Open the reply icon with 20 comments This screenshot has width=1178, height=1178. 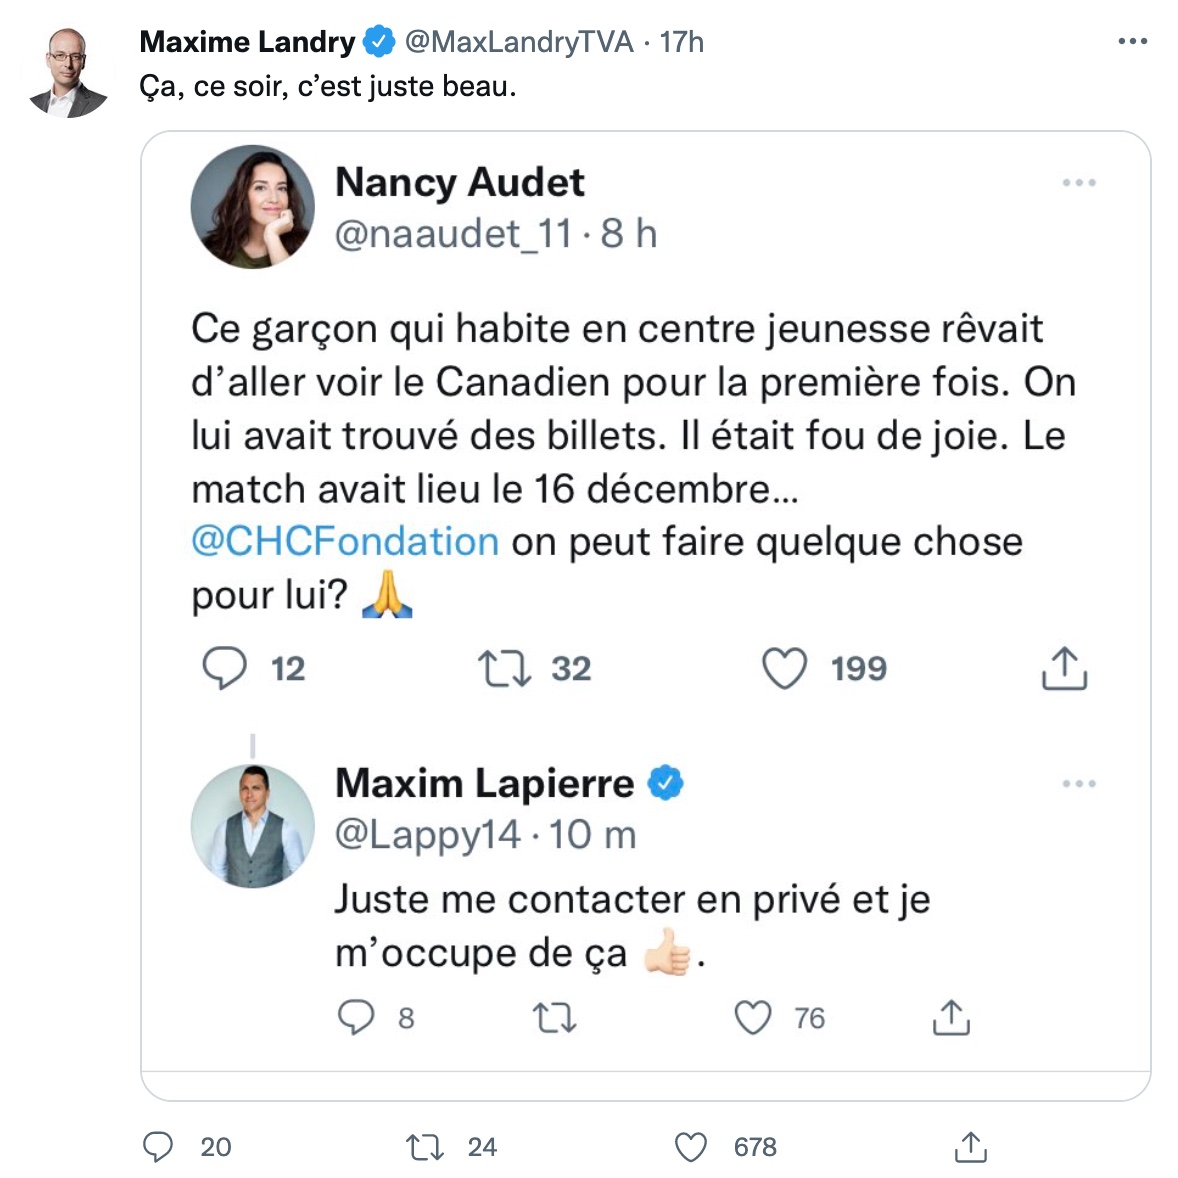click(x=159, y=1147)
